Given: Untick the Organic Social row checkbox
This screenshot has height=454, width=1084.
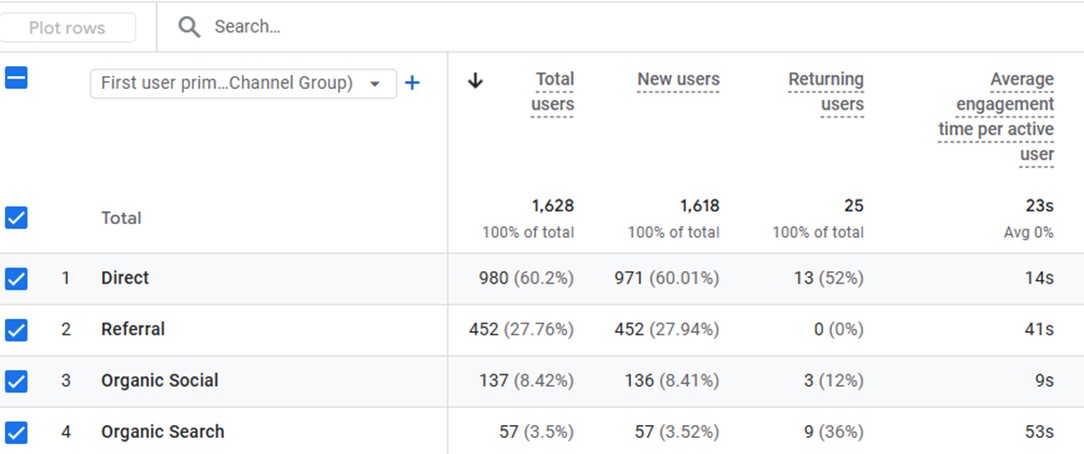Looking at the screenshot, I should pos(16,381).
